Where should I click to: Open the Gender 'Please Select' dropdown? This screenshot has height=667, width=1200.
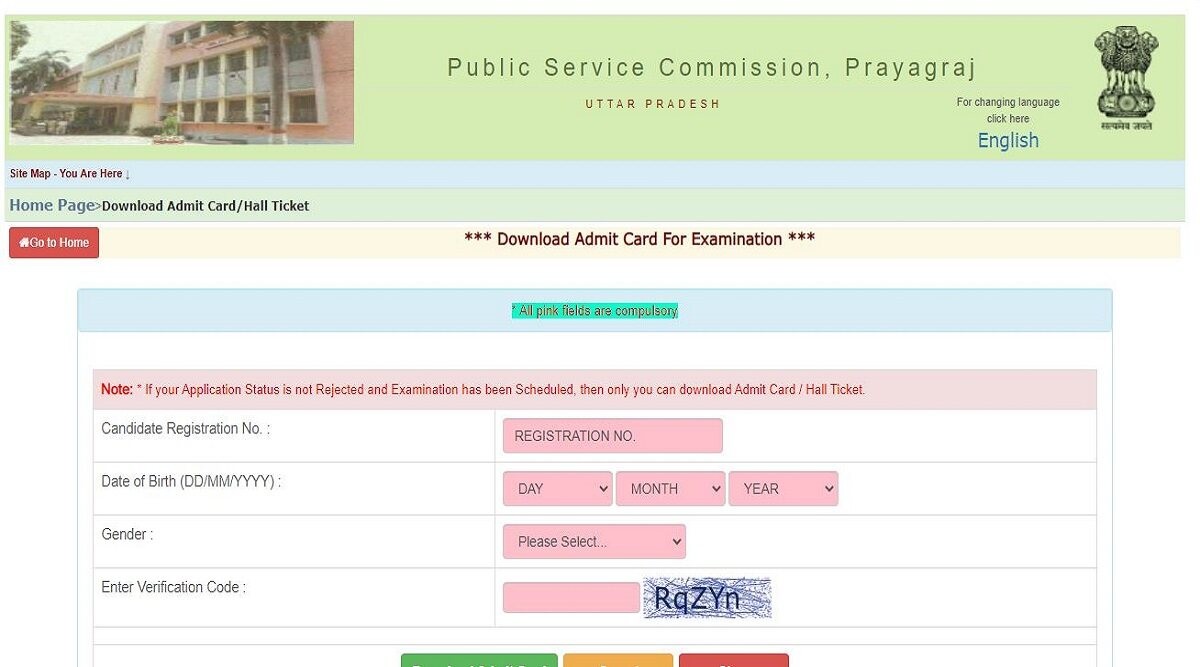point(594,542)
